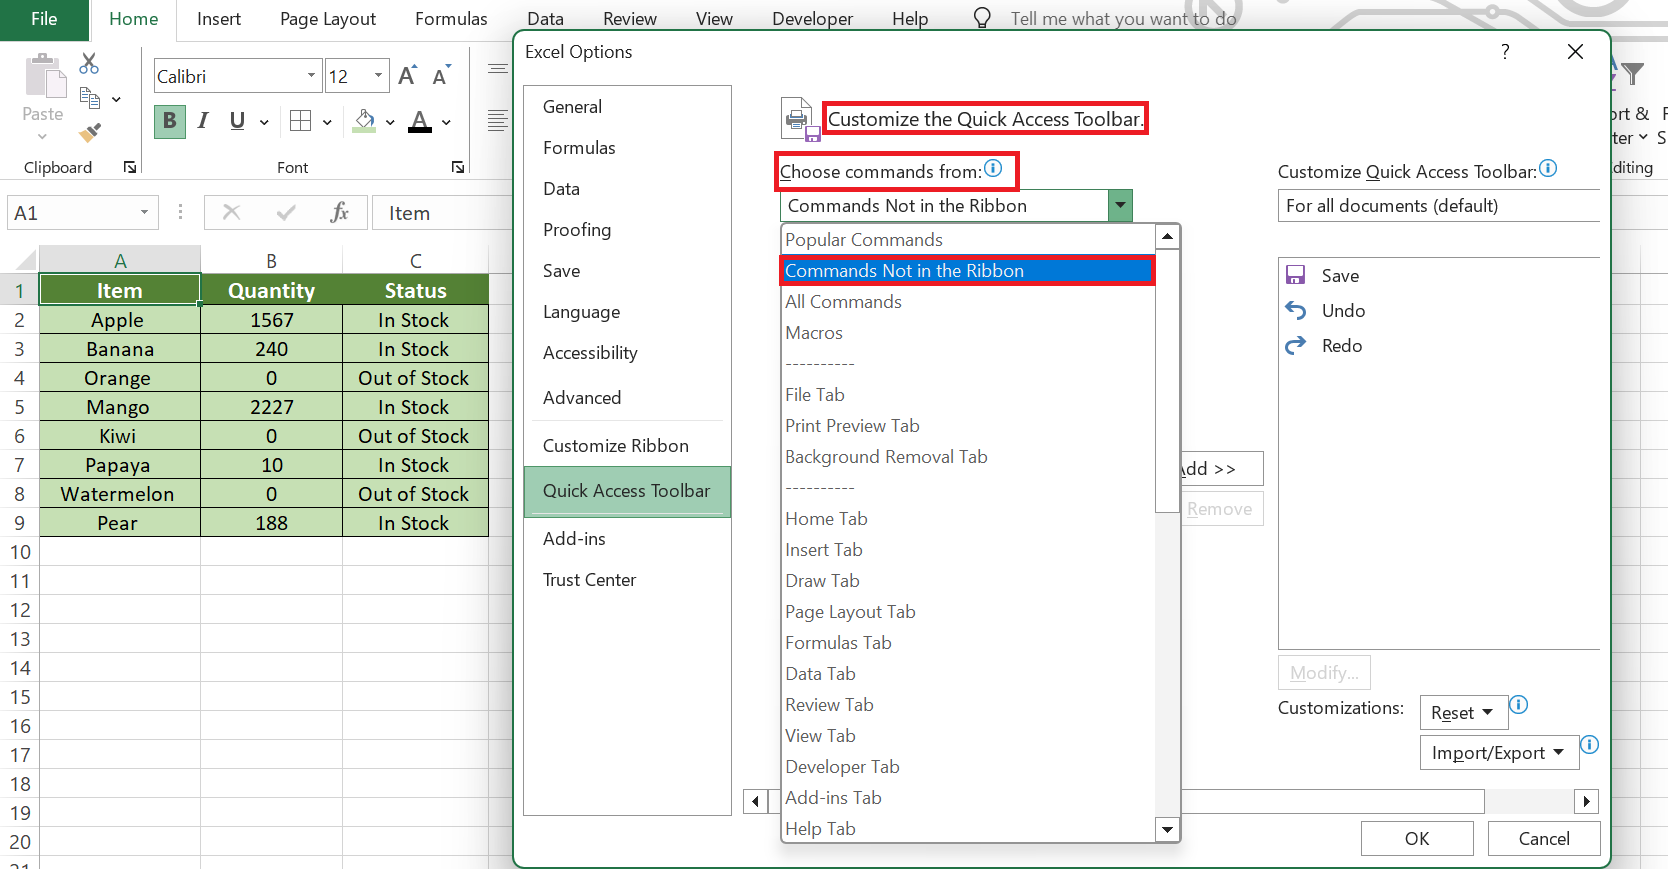Open the Import/Export button
1668x869 pixels.
[1498, 753]
